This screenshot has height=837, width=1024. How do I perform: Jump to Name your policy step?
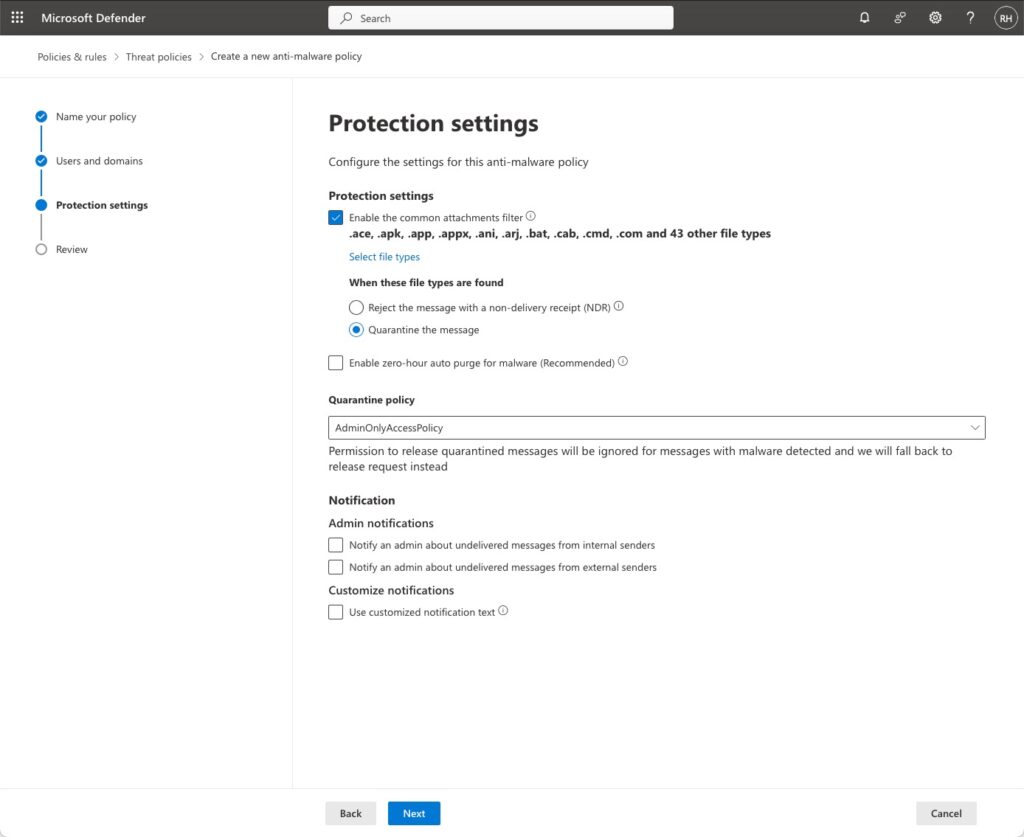click(x=96, y=117)
